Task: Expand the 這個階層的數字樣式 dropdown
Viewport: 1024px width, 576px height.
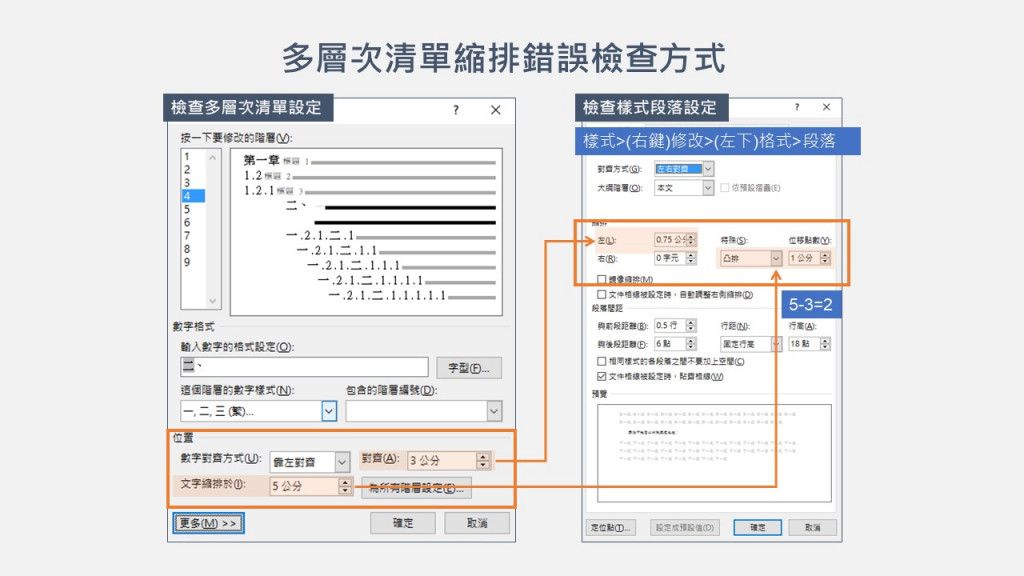Action: (329, 411)
